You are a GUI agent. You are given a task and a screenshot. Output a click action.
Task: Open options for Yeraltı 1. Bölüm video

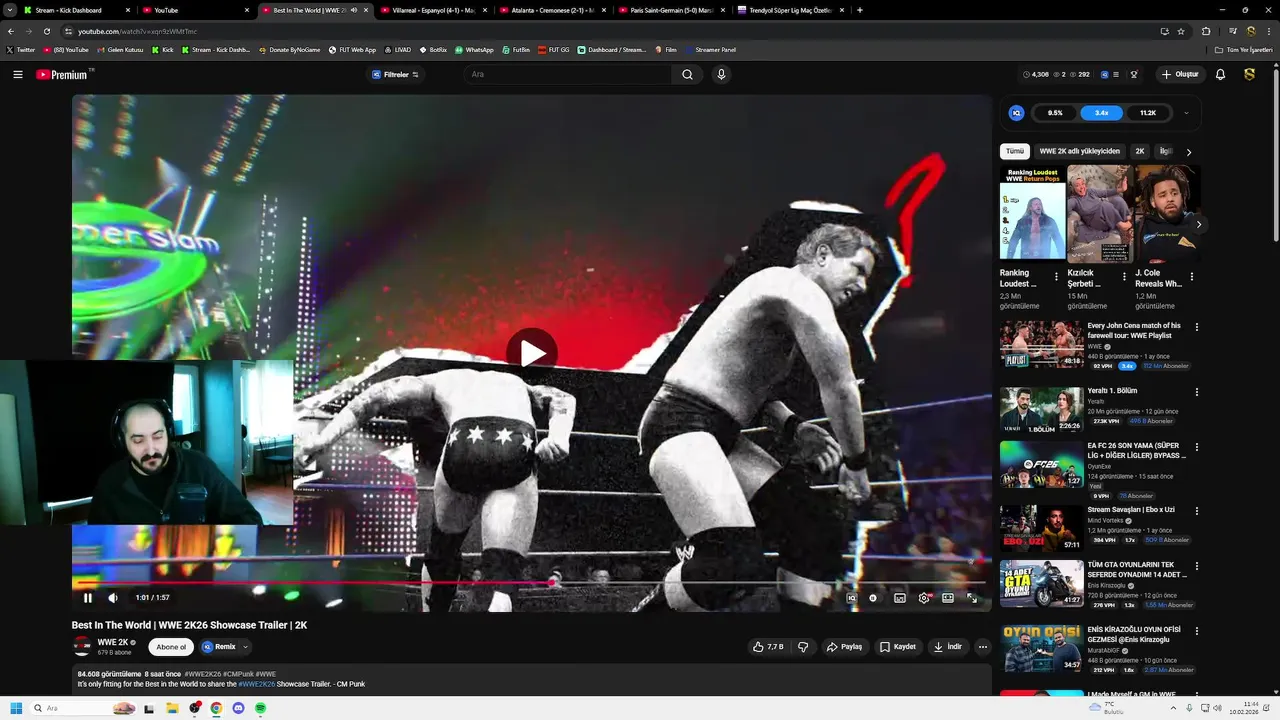1197,392
